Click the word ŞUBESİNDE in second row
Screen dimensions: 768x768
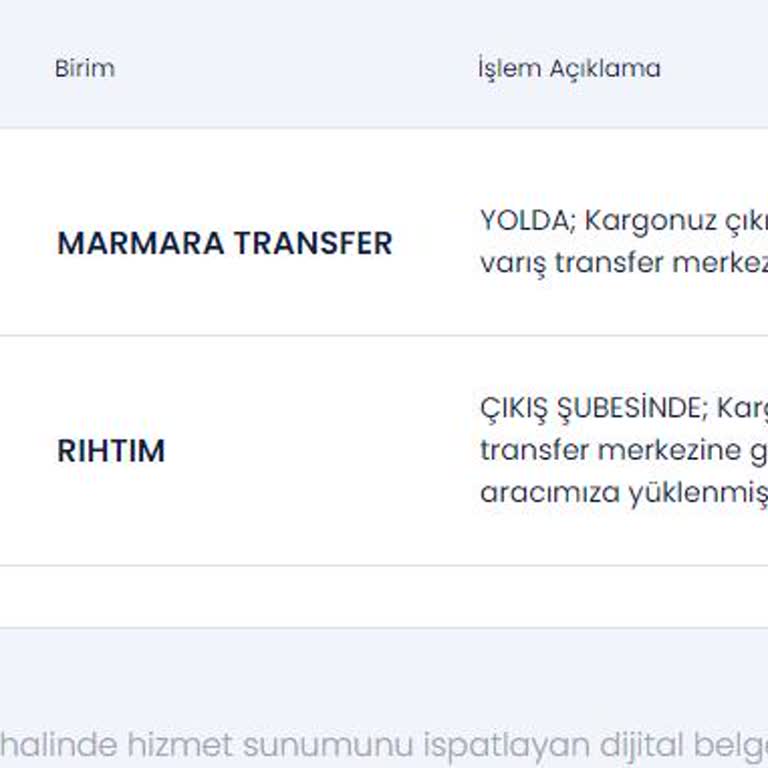(x=632, y=408)
